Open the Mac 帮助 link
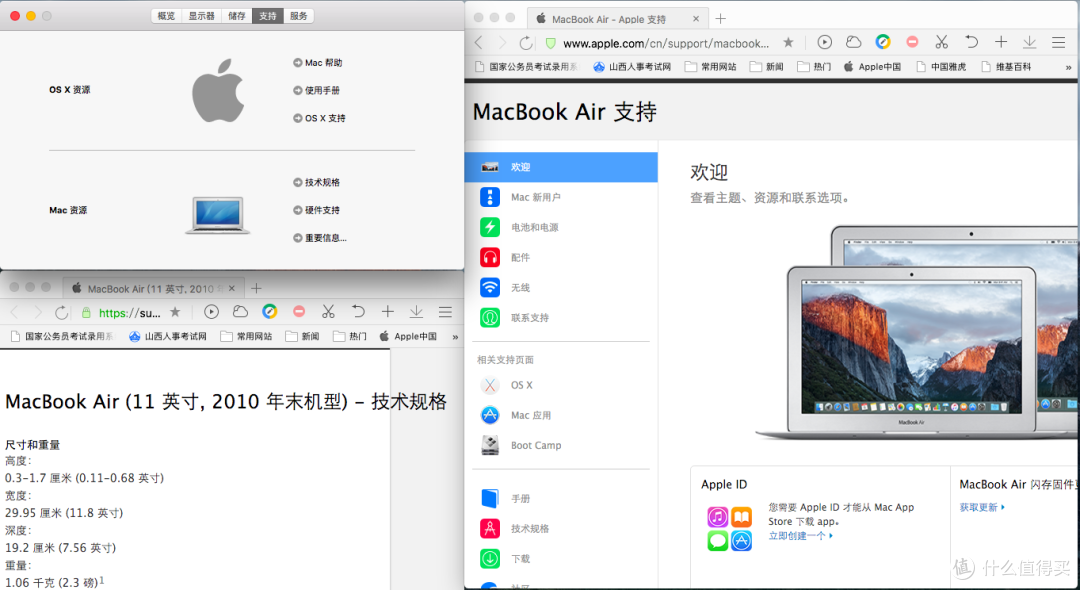 318,63
